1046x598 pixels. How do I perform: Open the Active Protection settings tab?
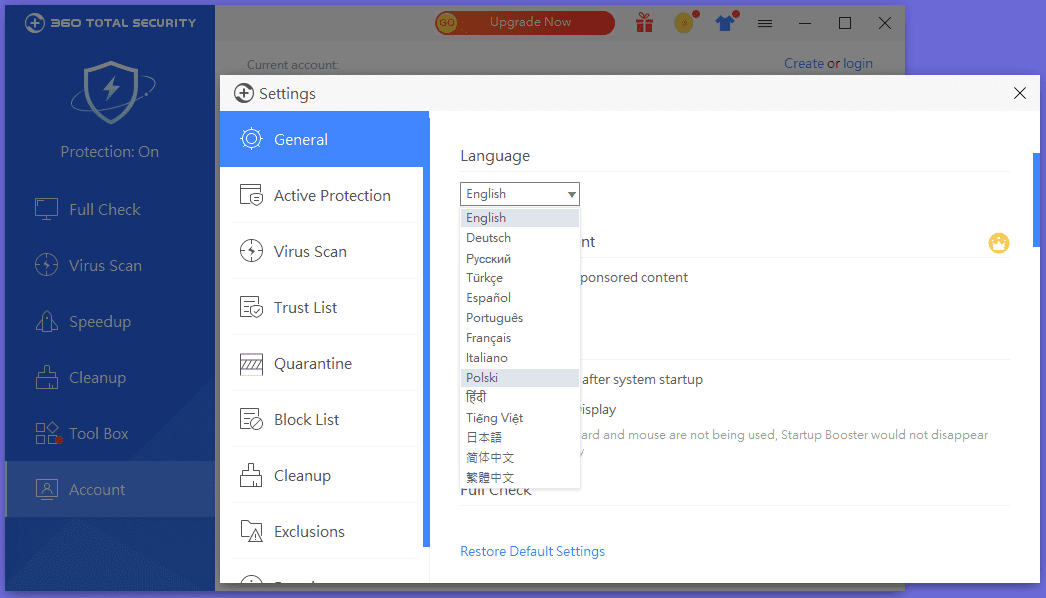[324, 195]
